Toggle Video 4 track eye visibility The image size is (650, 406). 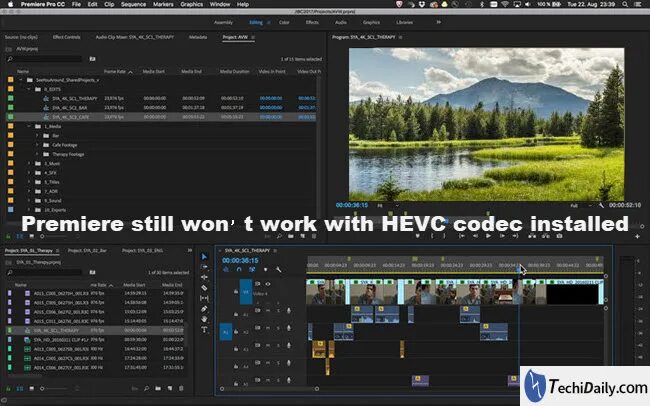coord(268,284)
